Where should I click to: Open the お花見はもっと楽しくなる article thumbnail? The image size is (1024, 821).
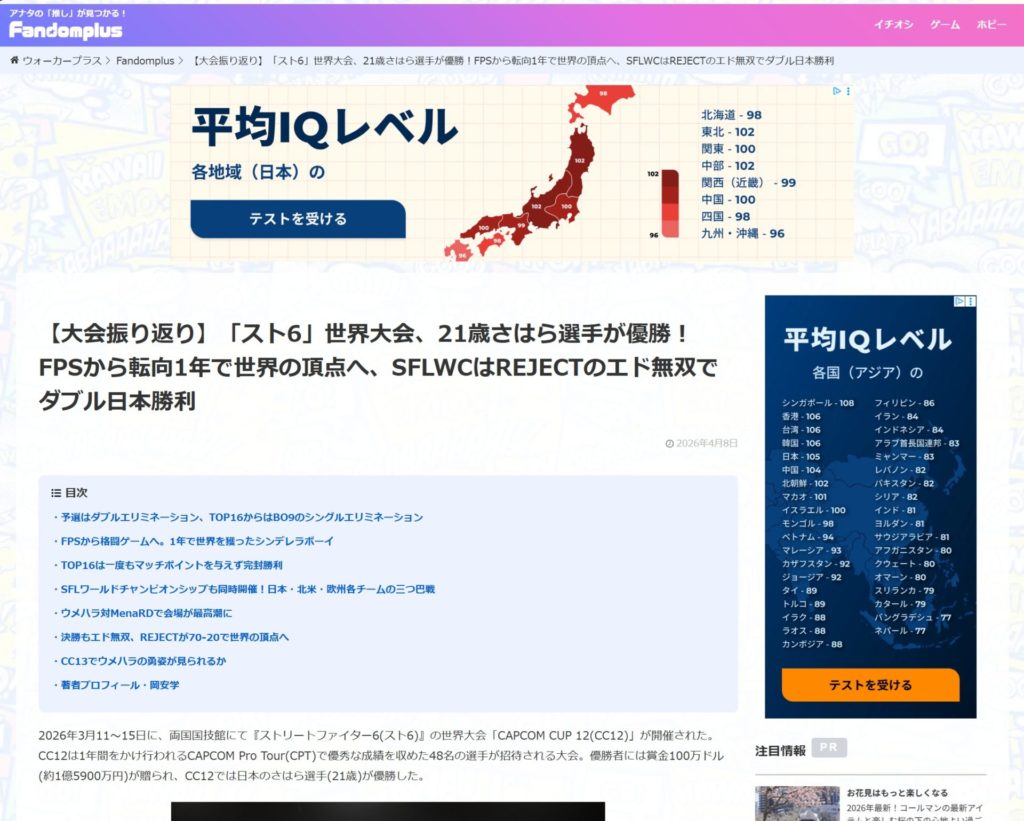pyautogui.click(x=796, y=802)
